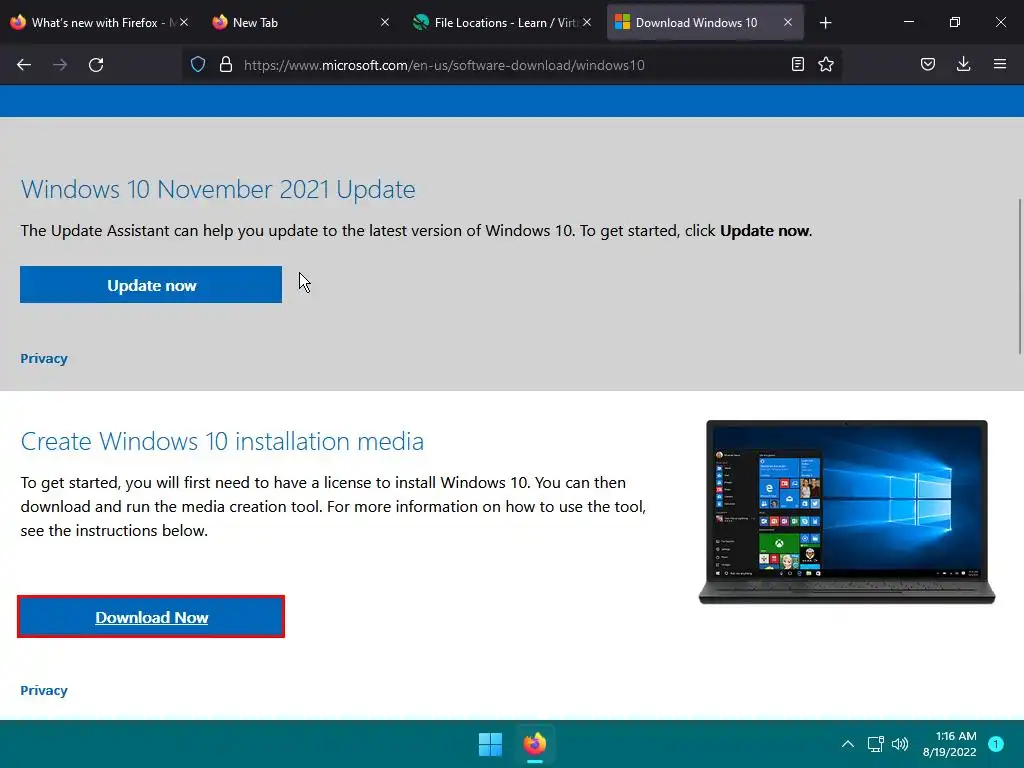The height and width of the screenshot is (768, 1024).
Task: Open the Firefox application menu
Action: pos(1000,64)
